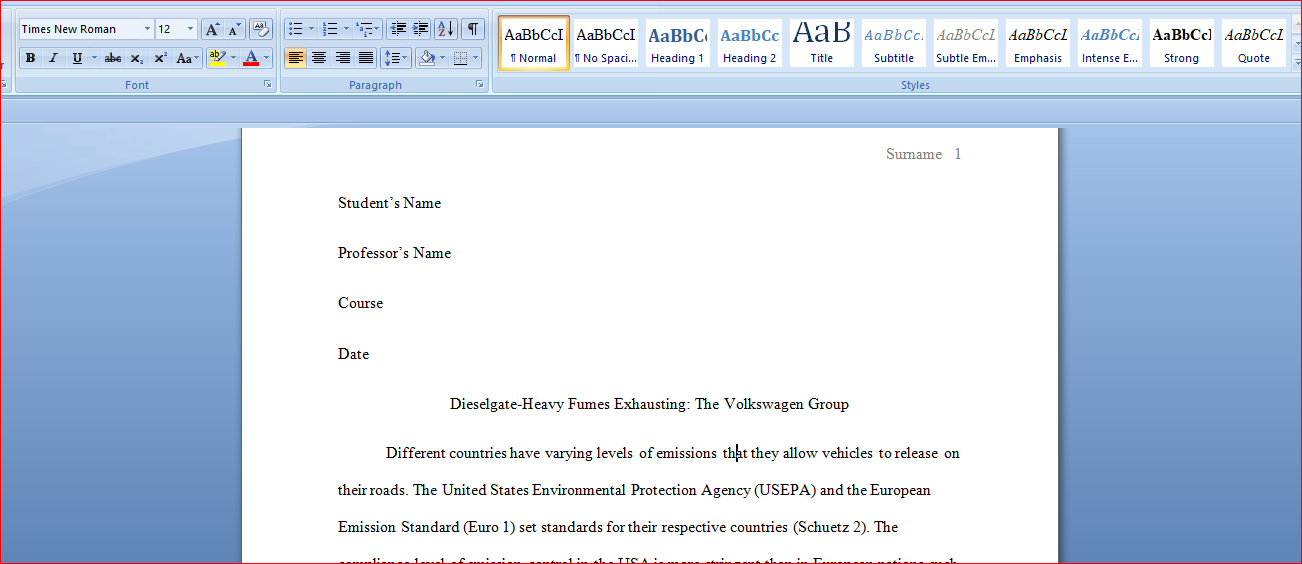Image resolution: width=1302 pixels, height=564 pixels.
Task: Open underline style dropdown arrow
Action: point(94,58)
